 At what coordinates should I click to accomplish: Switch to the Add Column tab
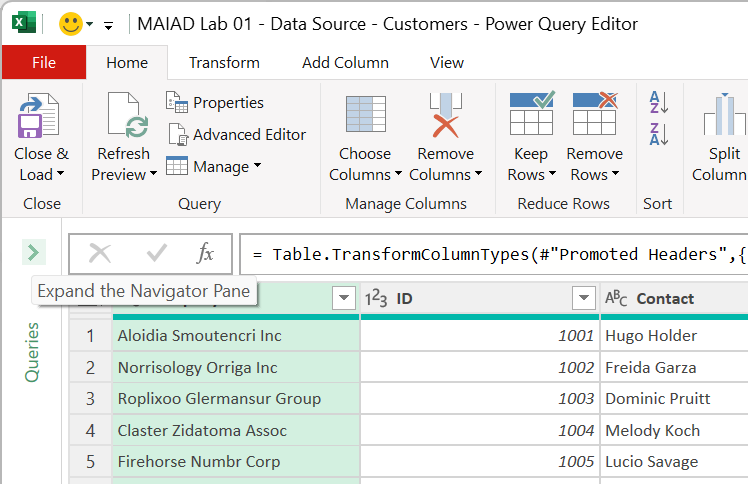(x=345, y=62)
